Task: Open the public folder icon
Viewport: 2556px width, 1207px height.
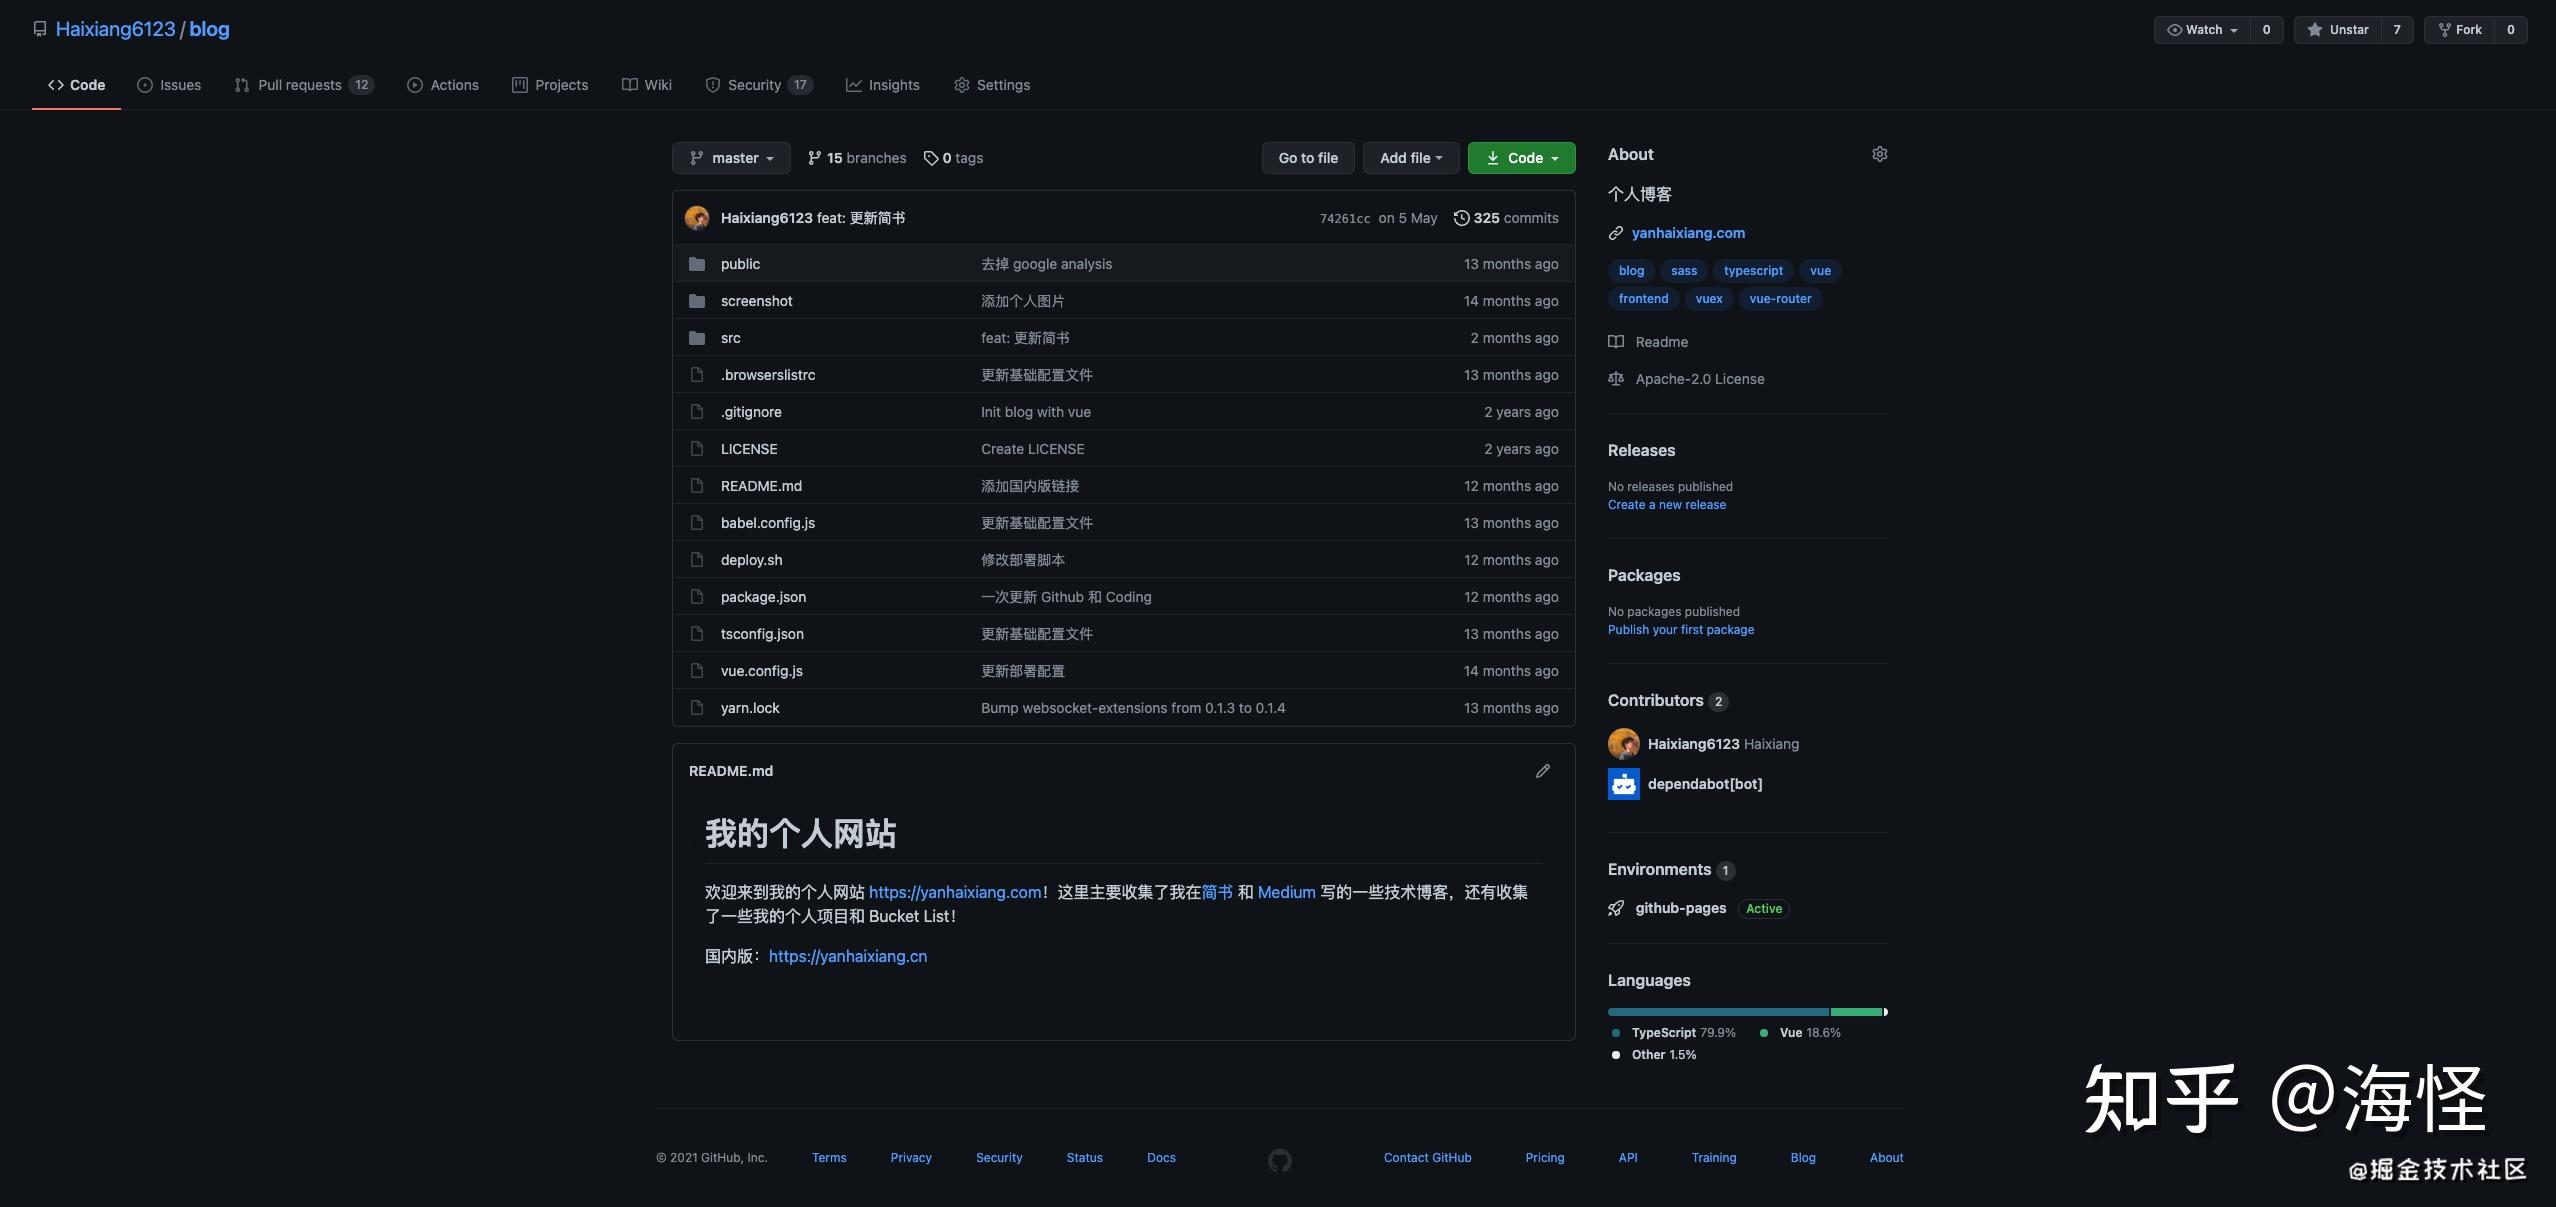Action: 698,263
